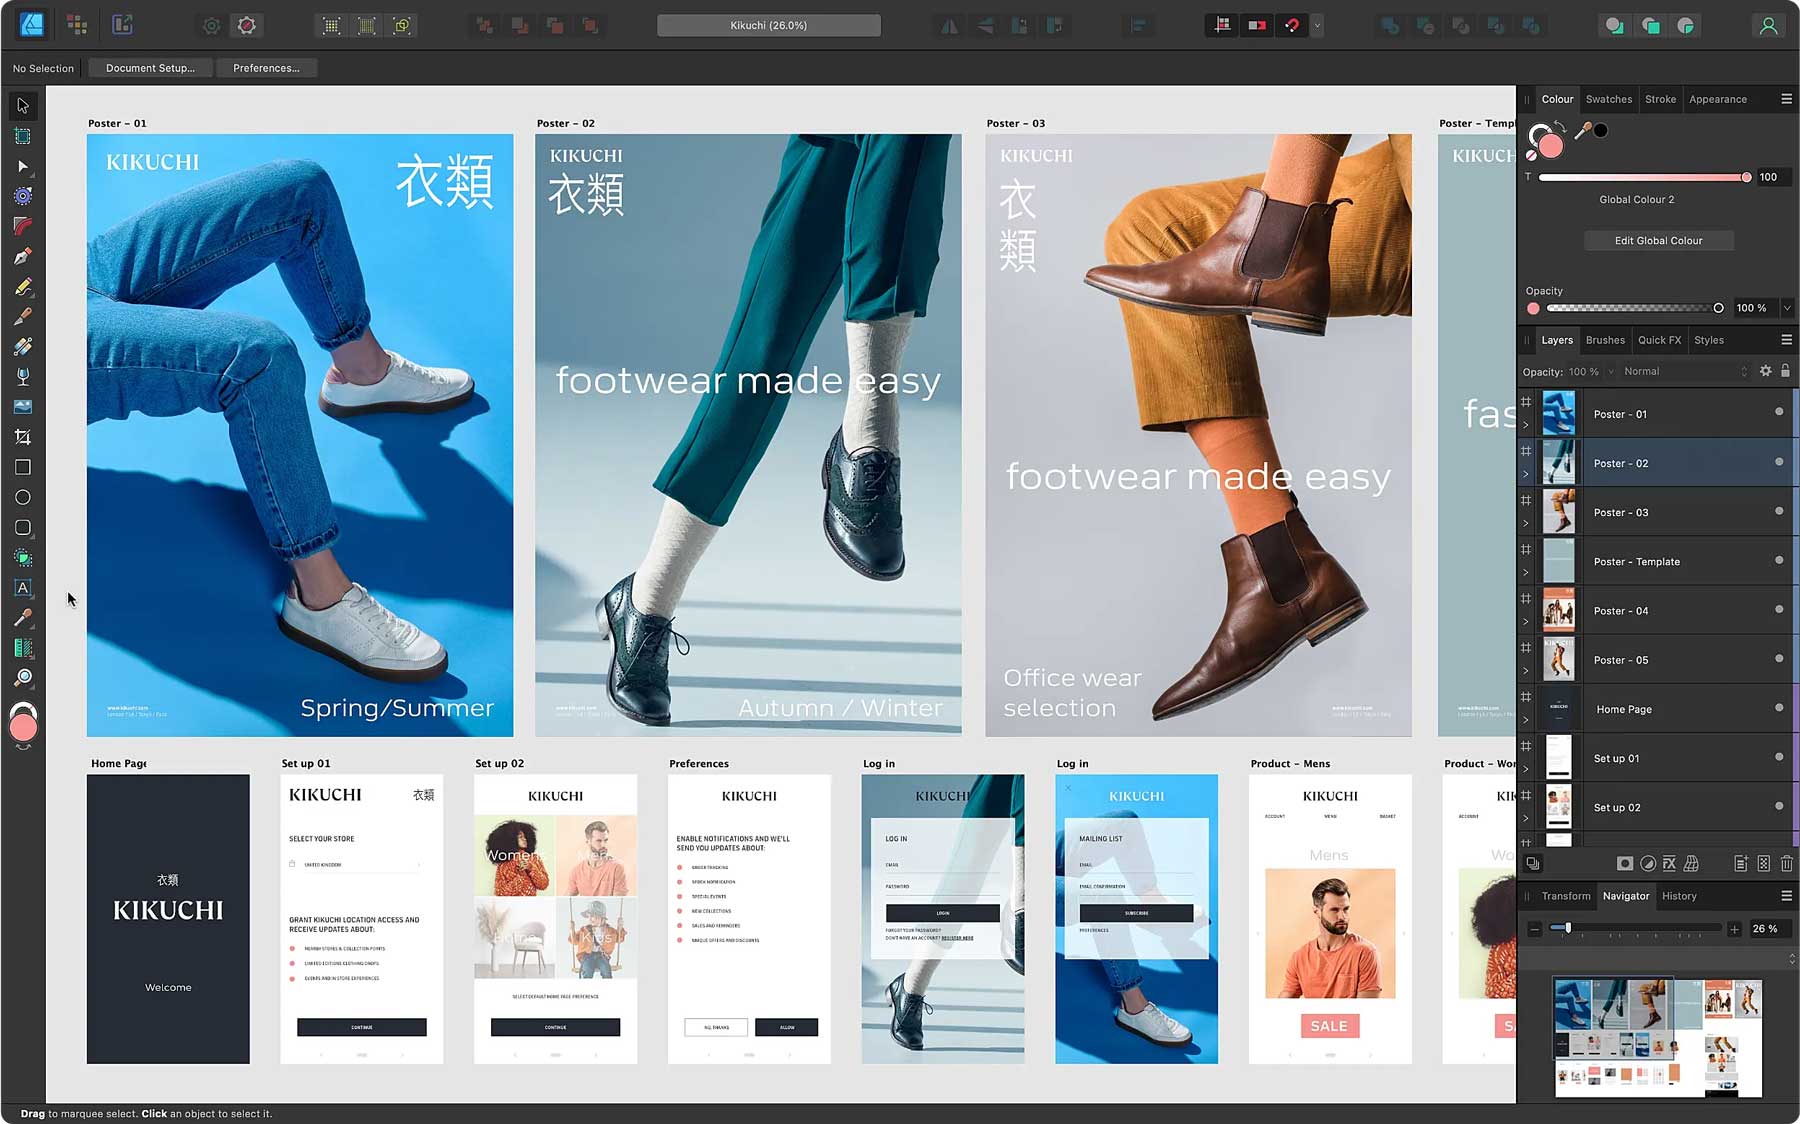This screenshot has width=1800, height=1124.
Task: Select the Vector Crop tool
Action: tap(23, 436)
